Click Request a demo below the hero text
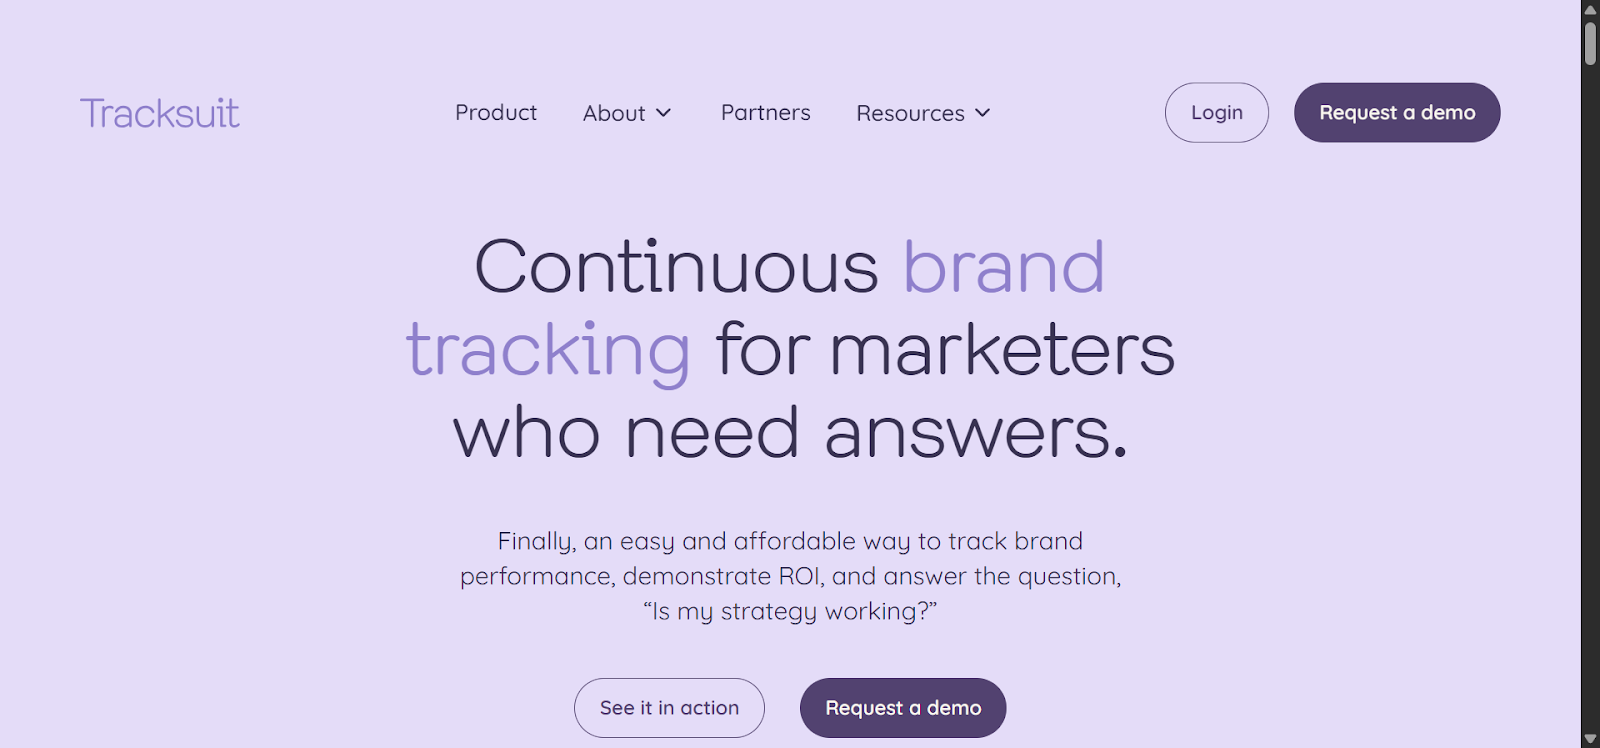The width and height of the screenshot is (1600, 748). coord(902,707)
